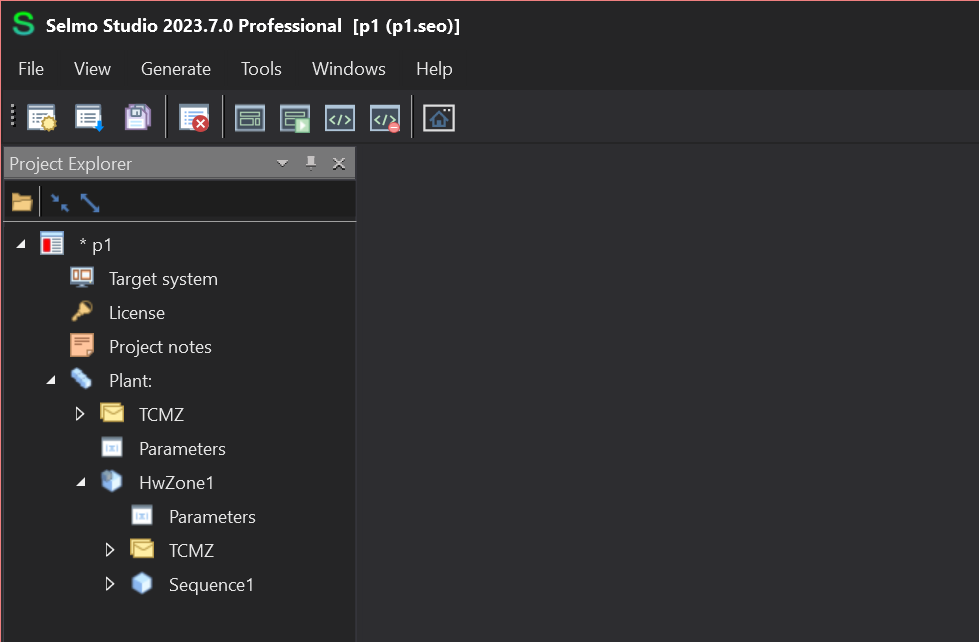The height and width of the screenshot is (642, 979).
Task: Click the Sequence1 cube icon
Action: [142, 583]
